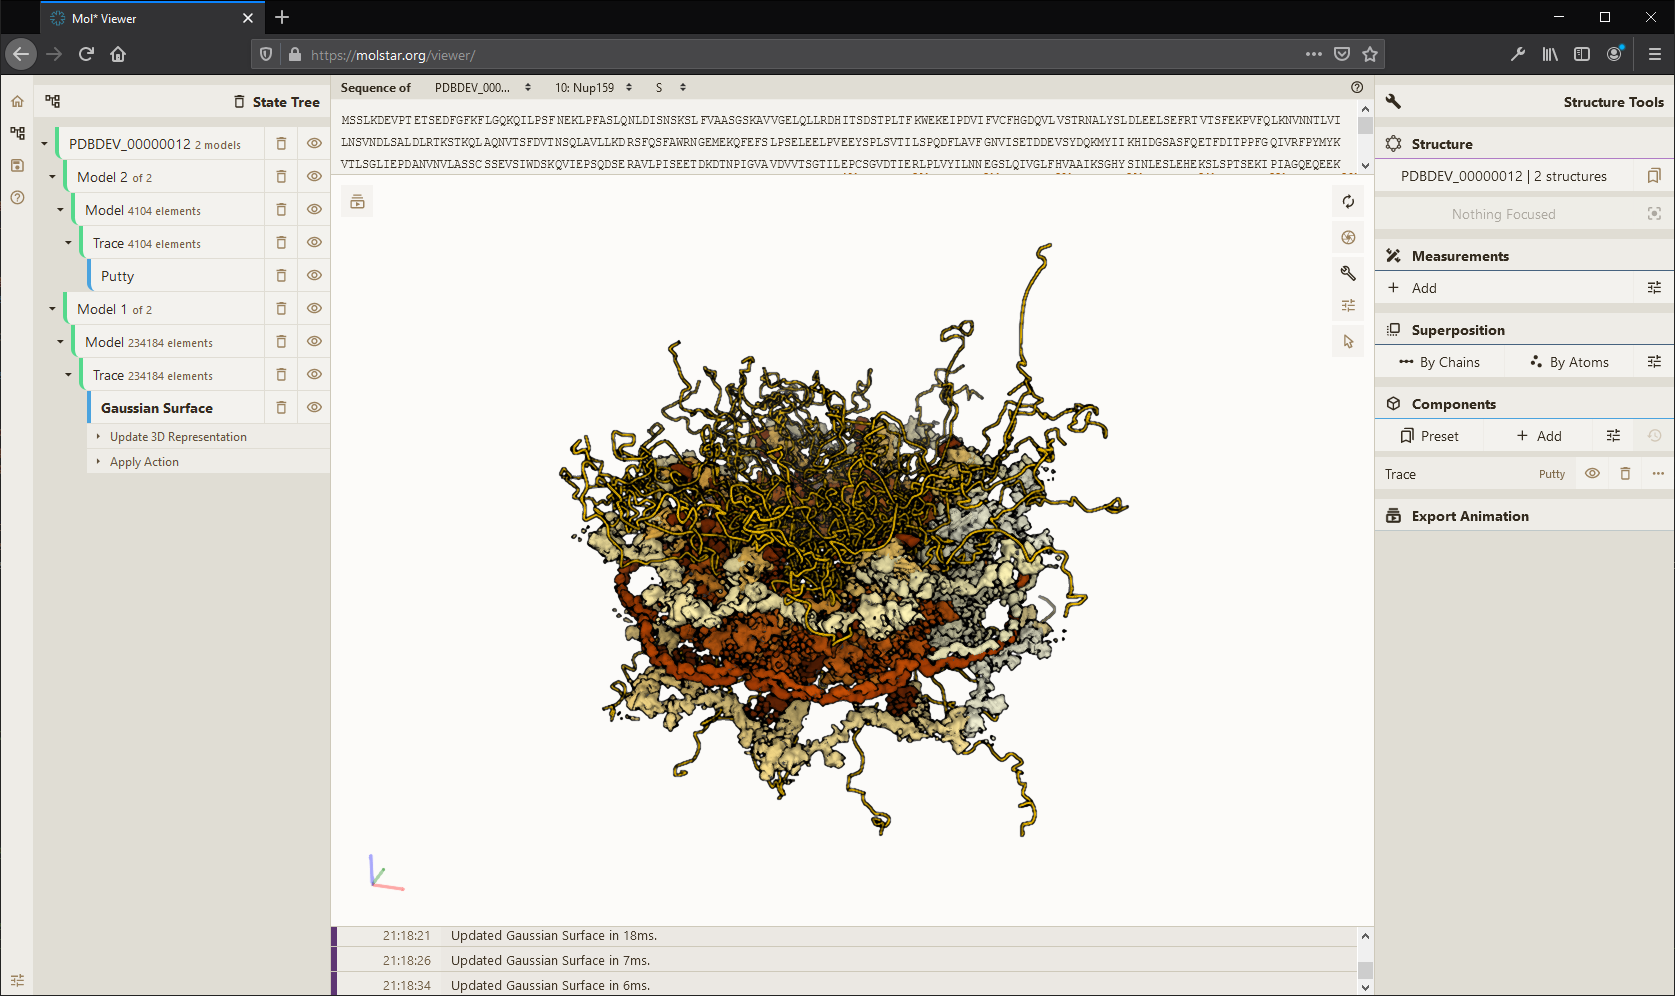Viewport: 1675px width, 996px height.
Task: Click the By Chains superposition button
Action: (x=1439, y=362)
